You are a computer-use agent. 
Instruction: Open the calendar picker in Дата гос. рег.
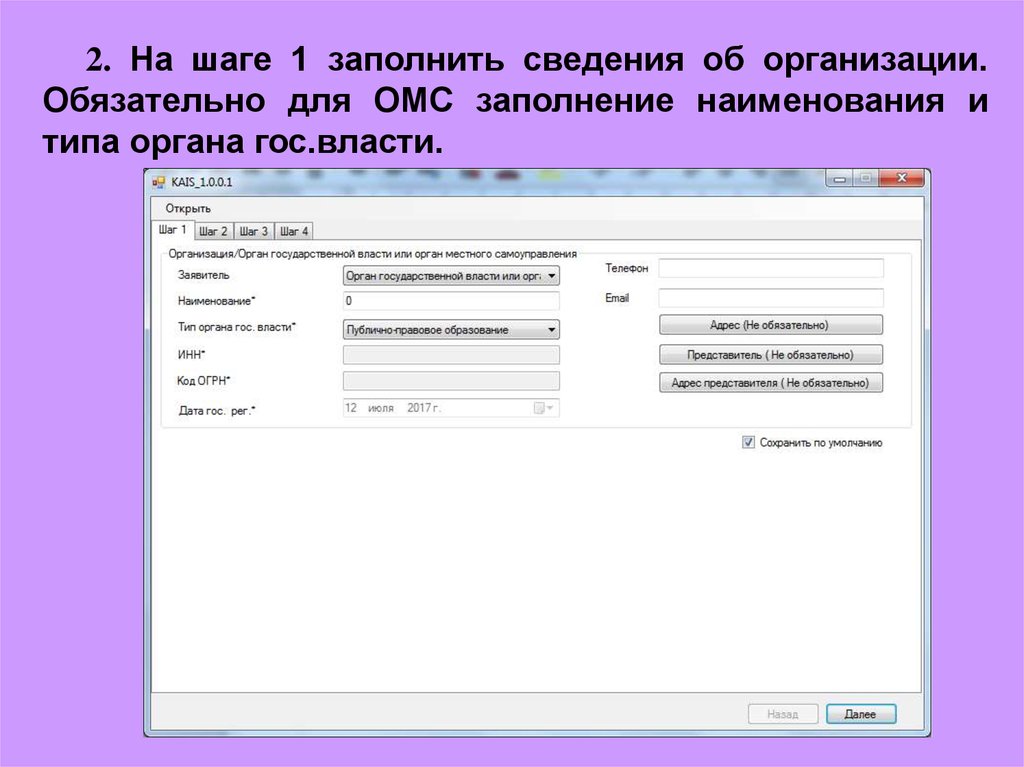point(543,408)
